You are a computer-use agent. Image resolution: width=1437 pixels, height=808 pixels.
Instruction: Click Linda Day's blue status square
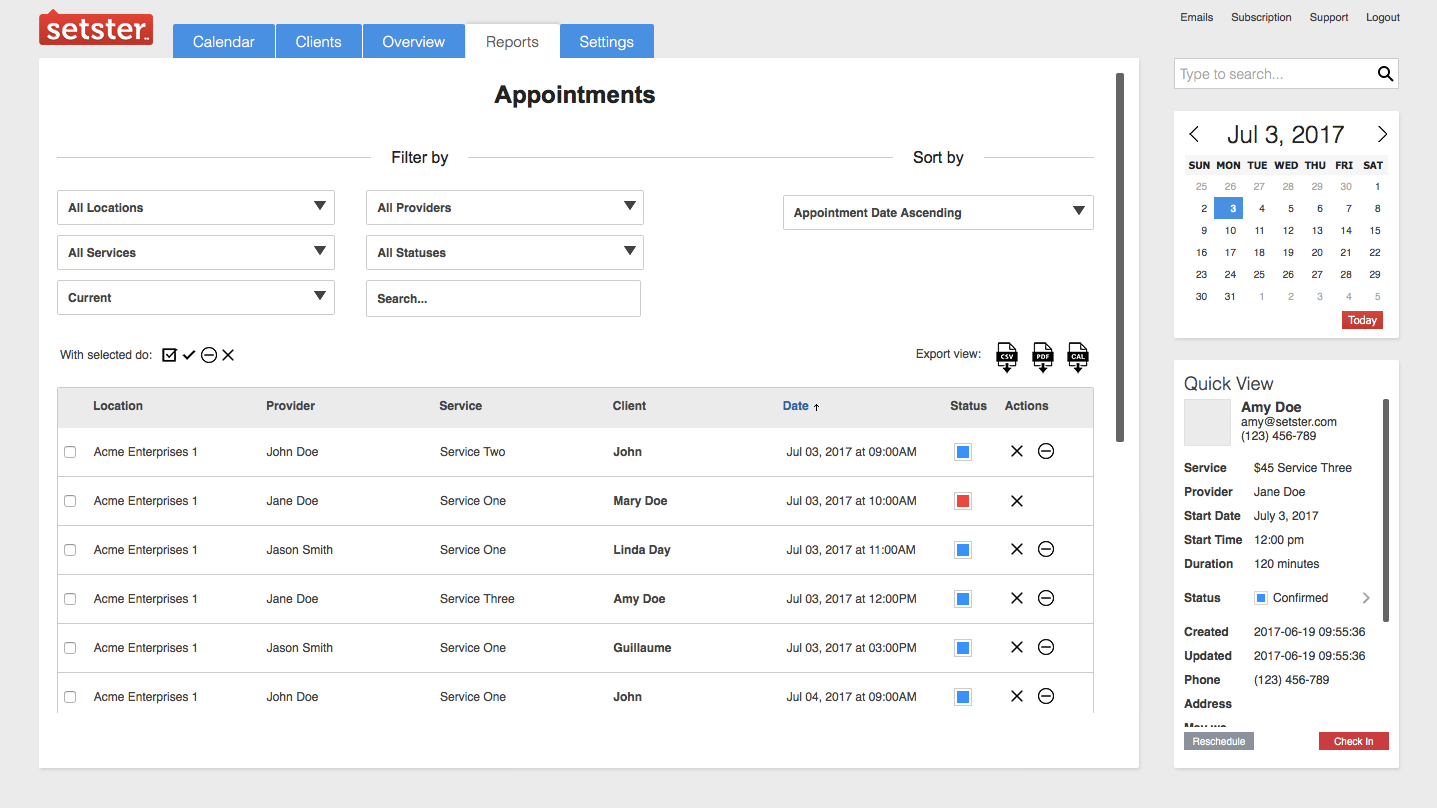point(963,550)
